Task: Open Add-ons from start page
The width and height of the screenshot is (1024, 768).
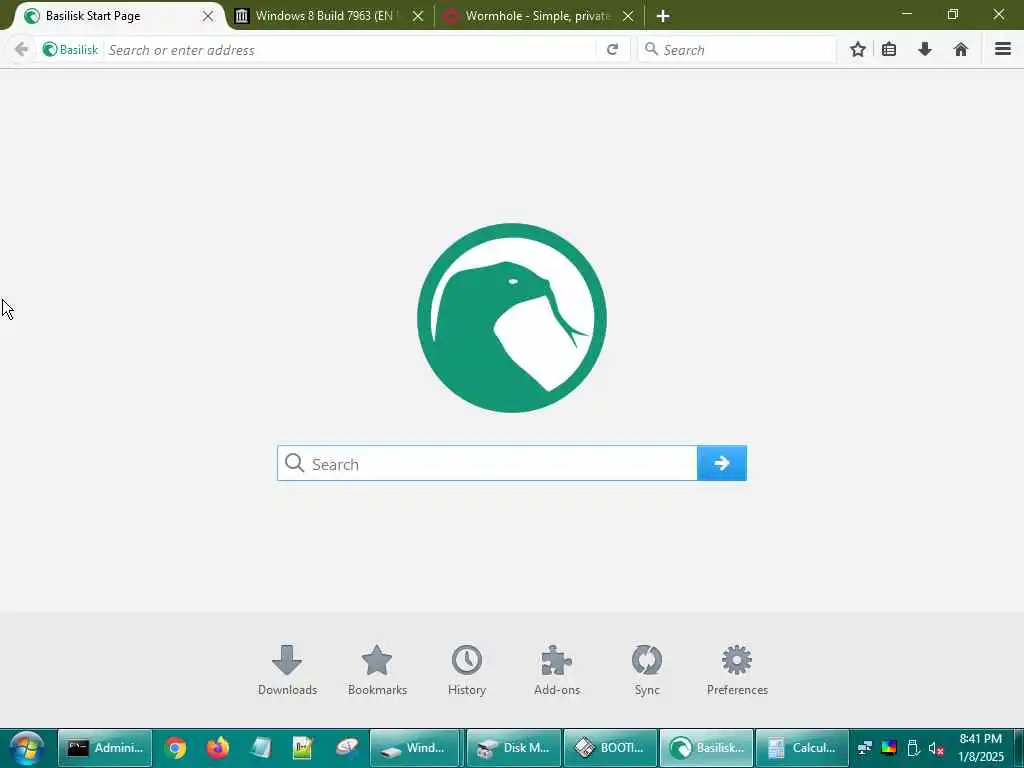Action: pyautogui.click(x=557, y=670)
